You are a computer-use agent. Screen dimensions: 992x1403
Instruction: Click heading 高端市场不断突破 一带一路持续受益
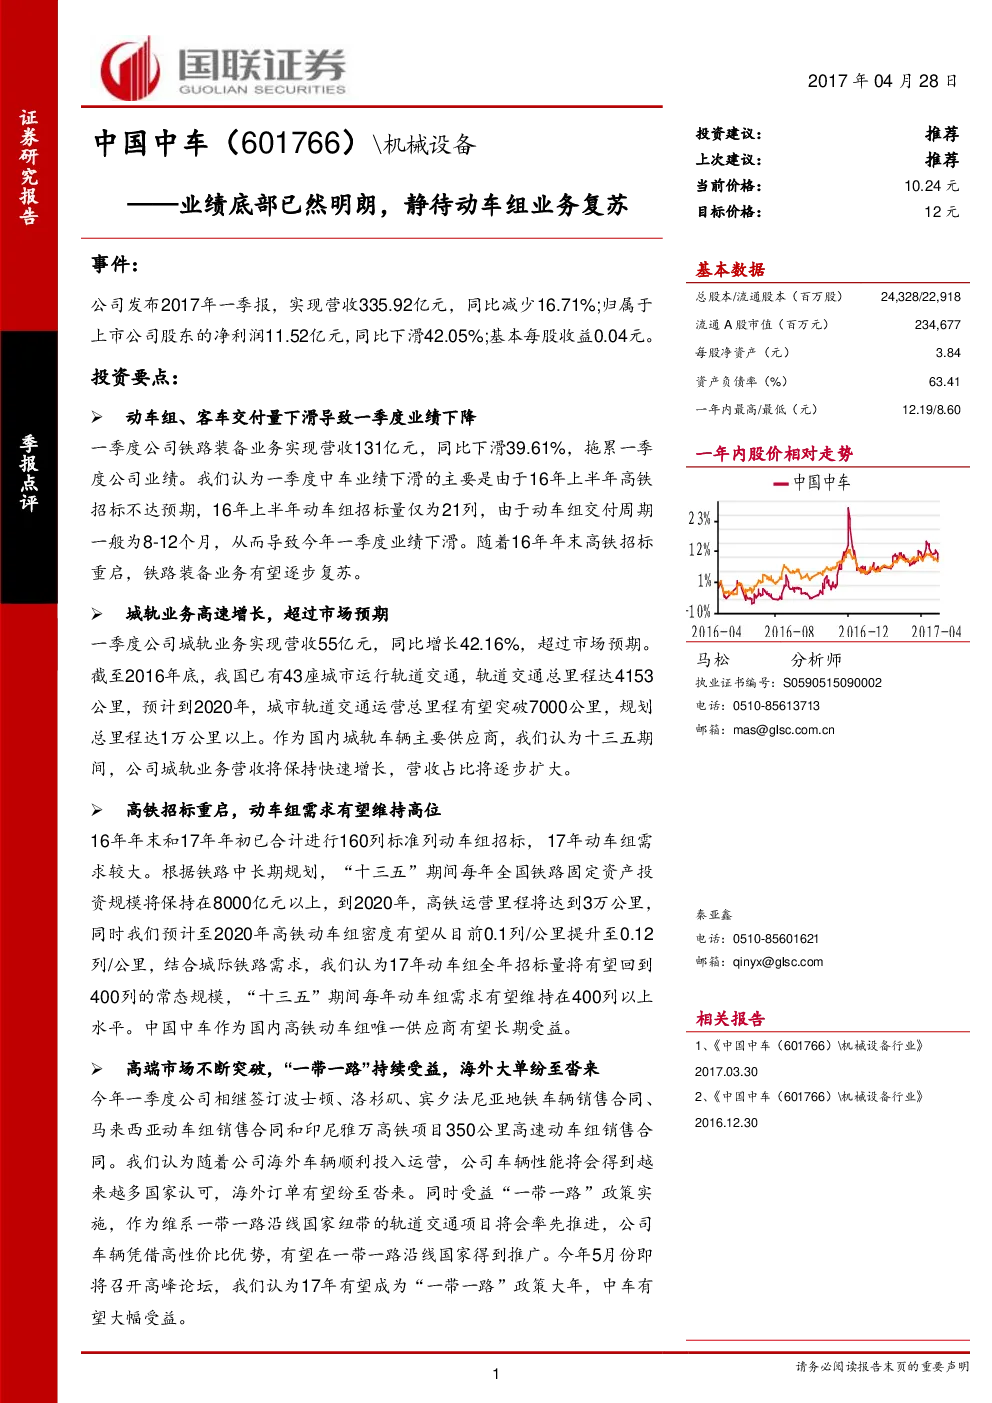(x=362, y=1069)
